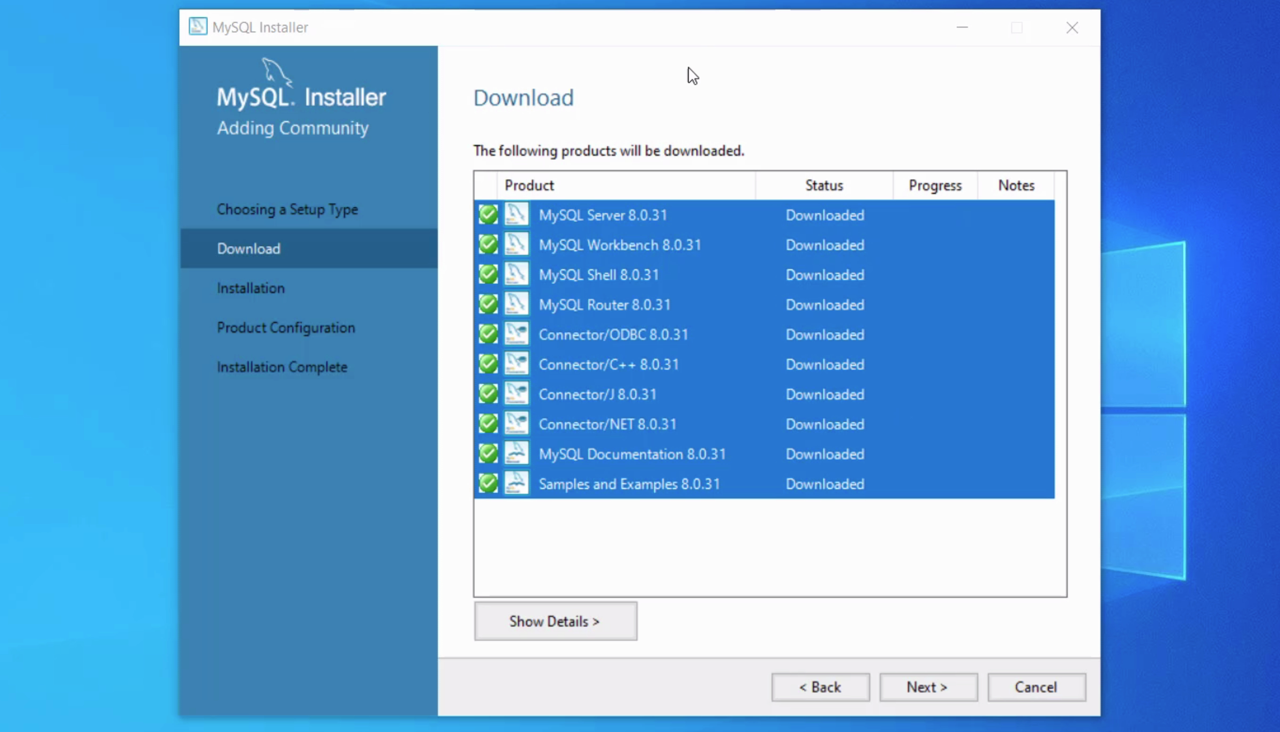Sort by the Status column header

pyautogui.click(x=824, y=186)
